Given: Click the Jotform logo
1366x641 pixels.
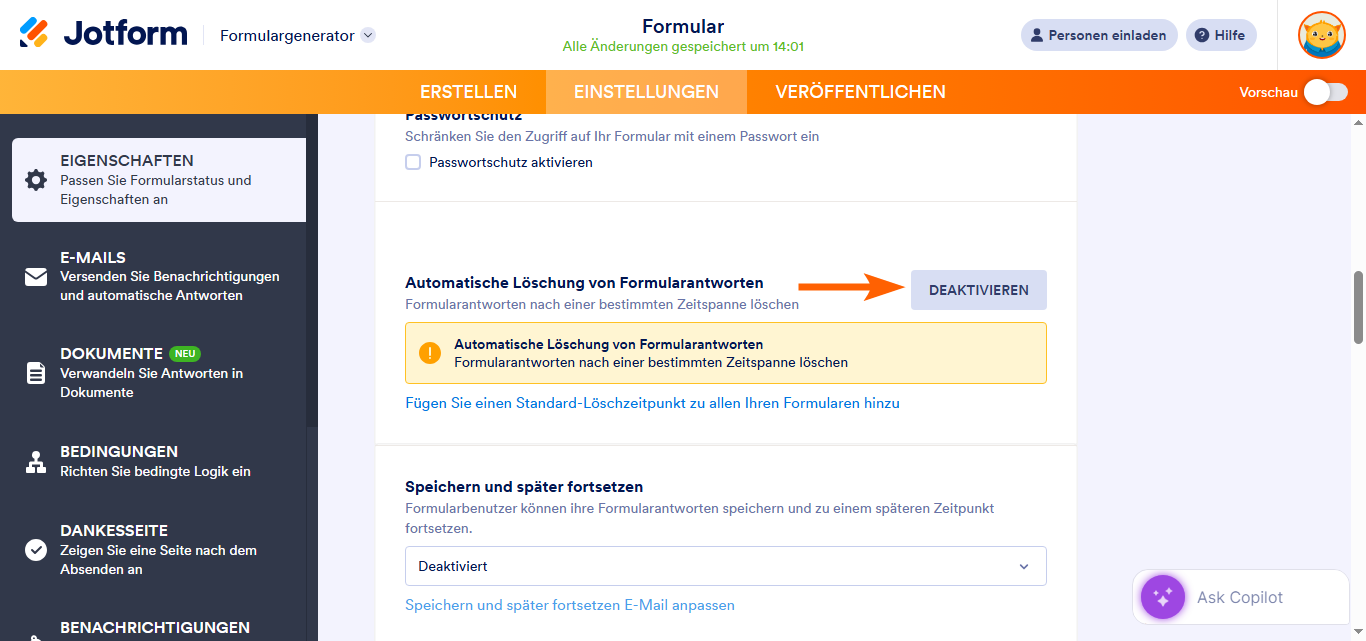Looking at the screenshot, I should [100, 32].
